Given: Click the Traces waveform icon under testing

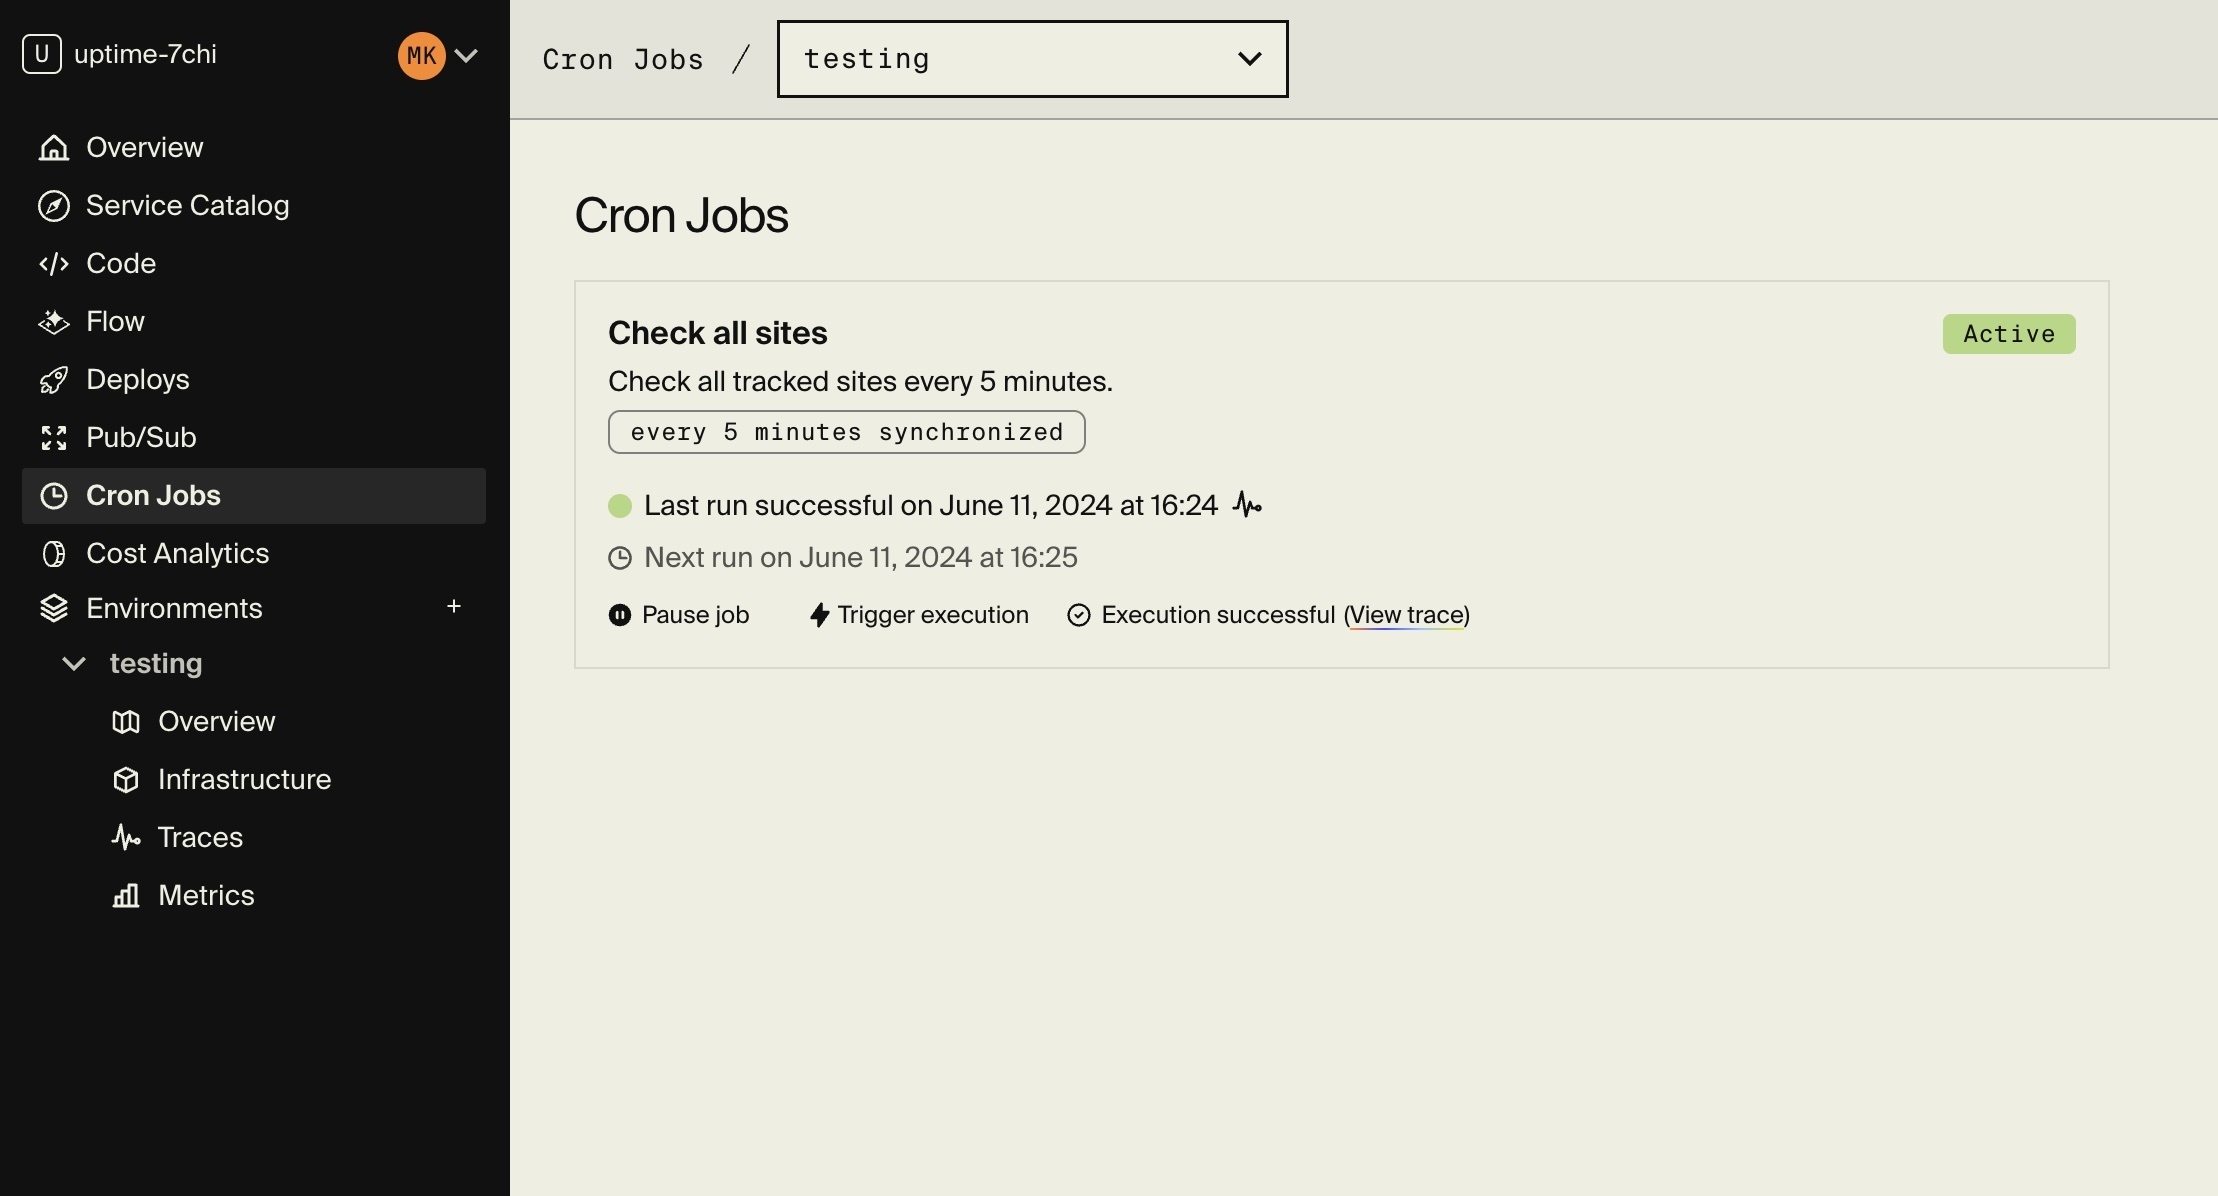Looking at the screenshot, I should pyautogui.click(x=126, y=837).
